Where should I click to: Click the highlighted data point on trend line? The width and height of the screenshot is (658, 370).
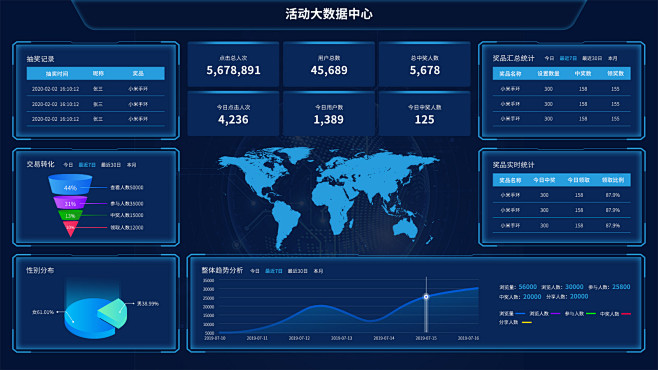[x=426, y=297]
